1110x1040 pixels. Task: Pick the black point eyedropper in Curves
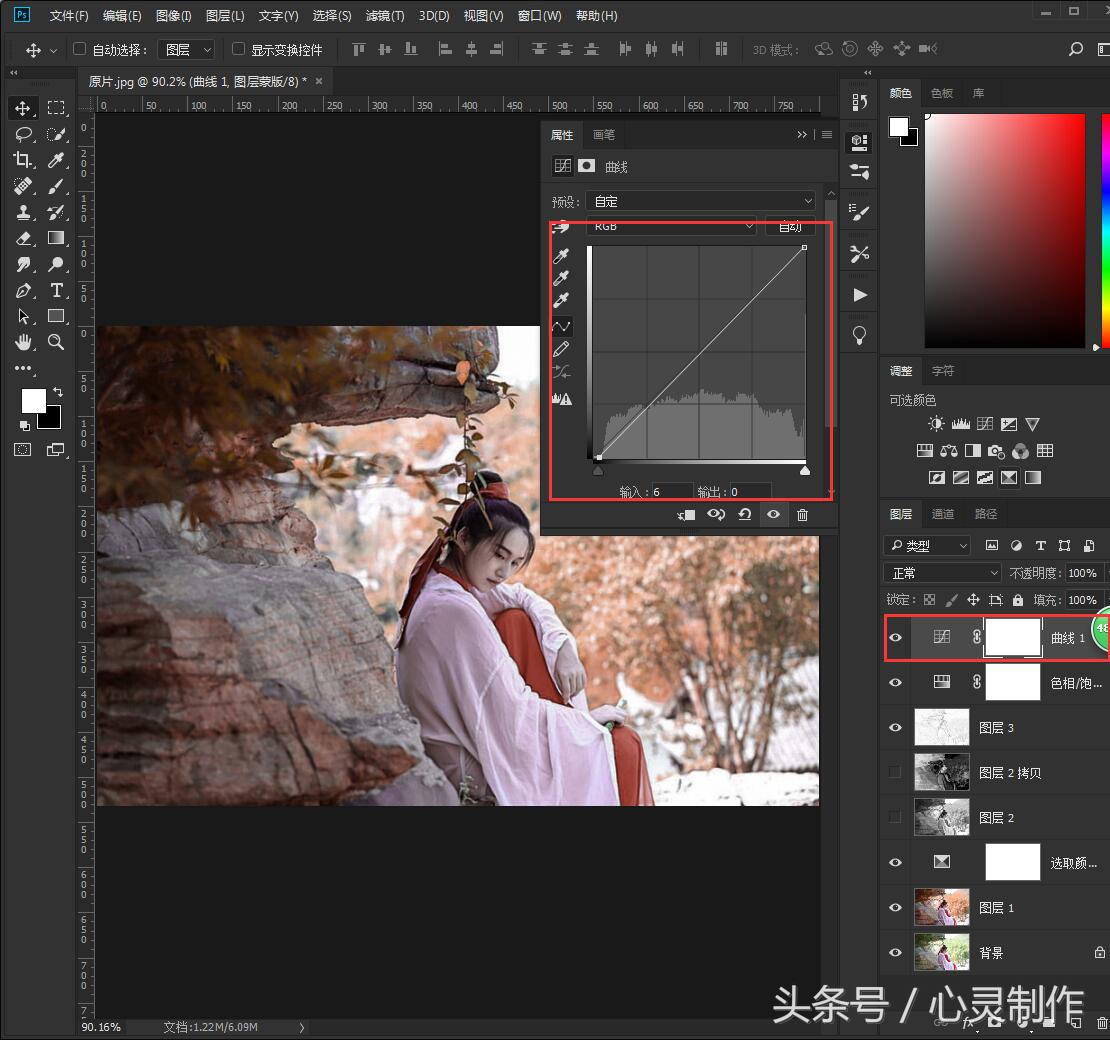[x=561, y=256]
